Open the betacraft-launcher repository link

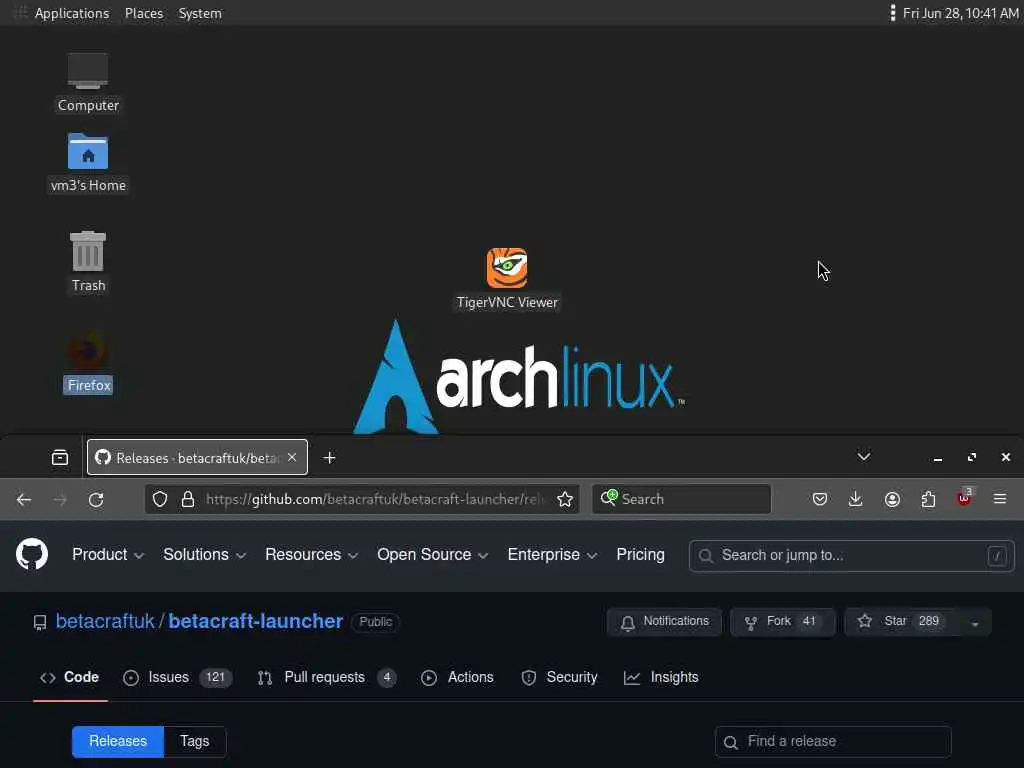coord(255,621)
